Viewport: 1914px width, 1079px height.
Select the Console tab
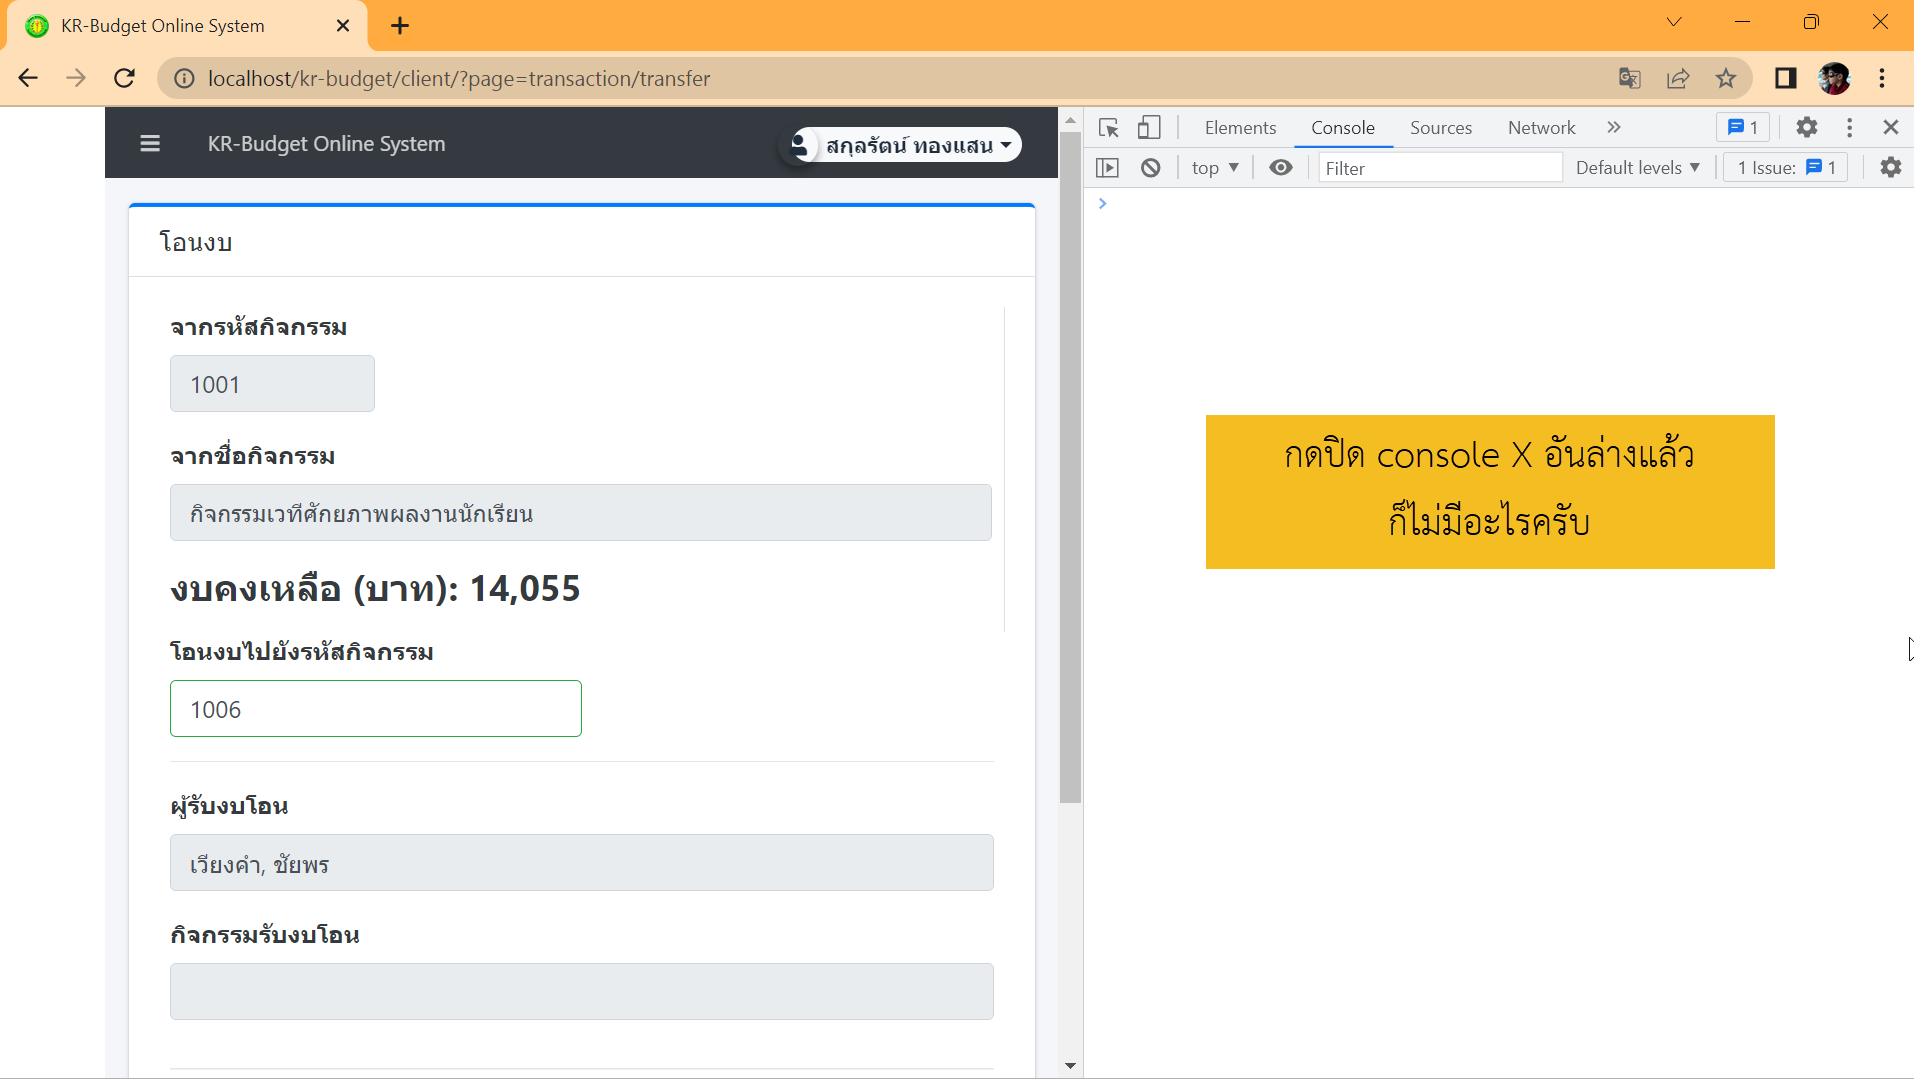(x=1343, y=128)
